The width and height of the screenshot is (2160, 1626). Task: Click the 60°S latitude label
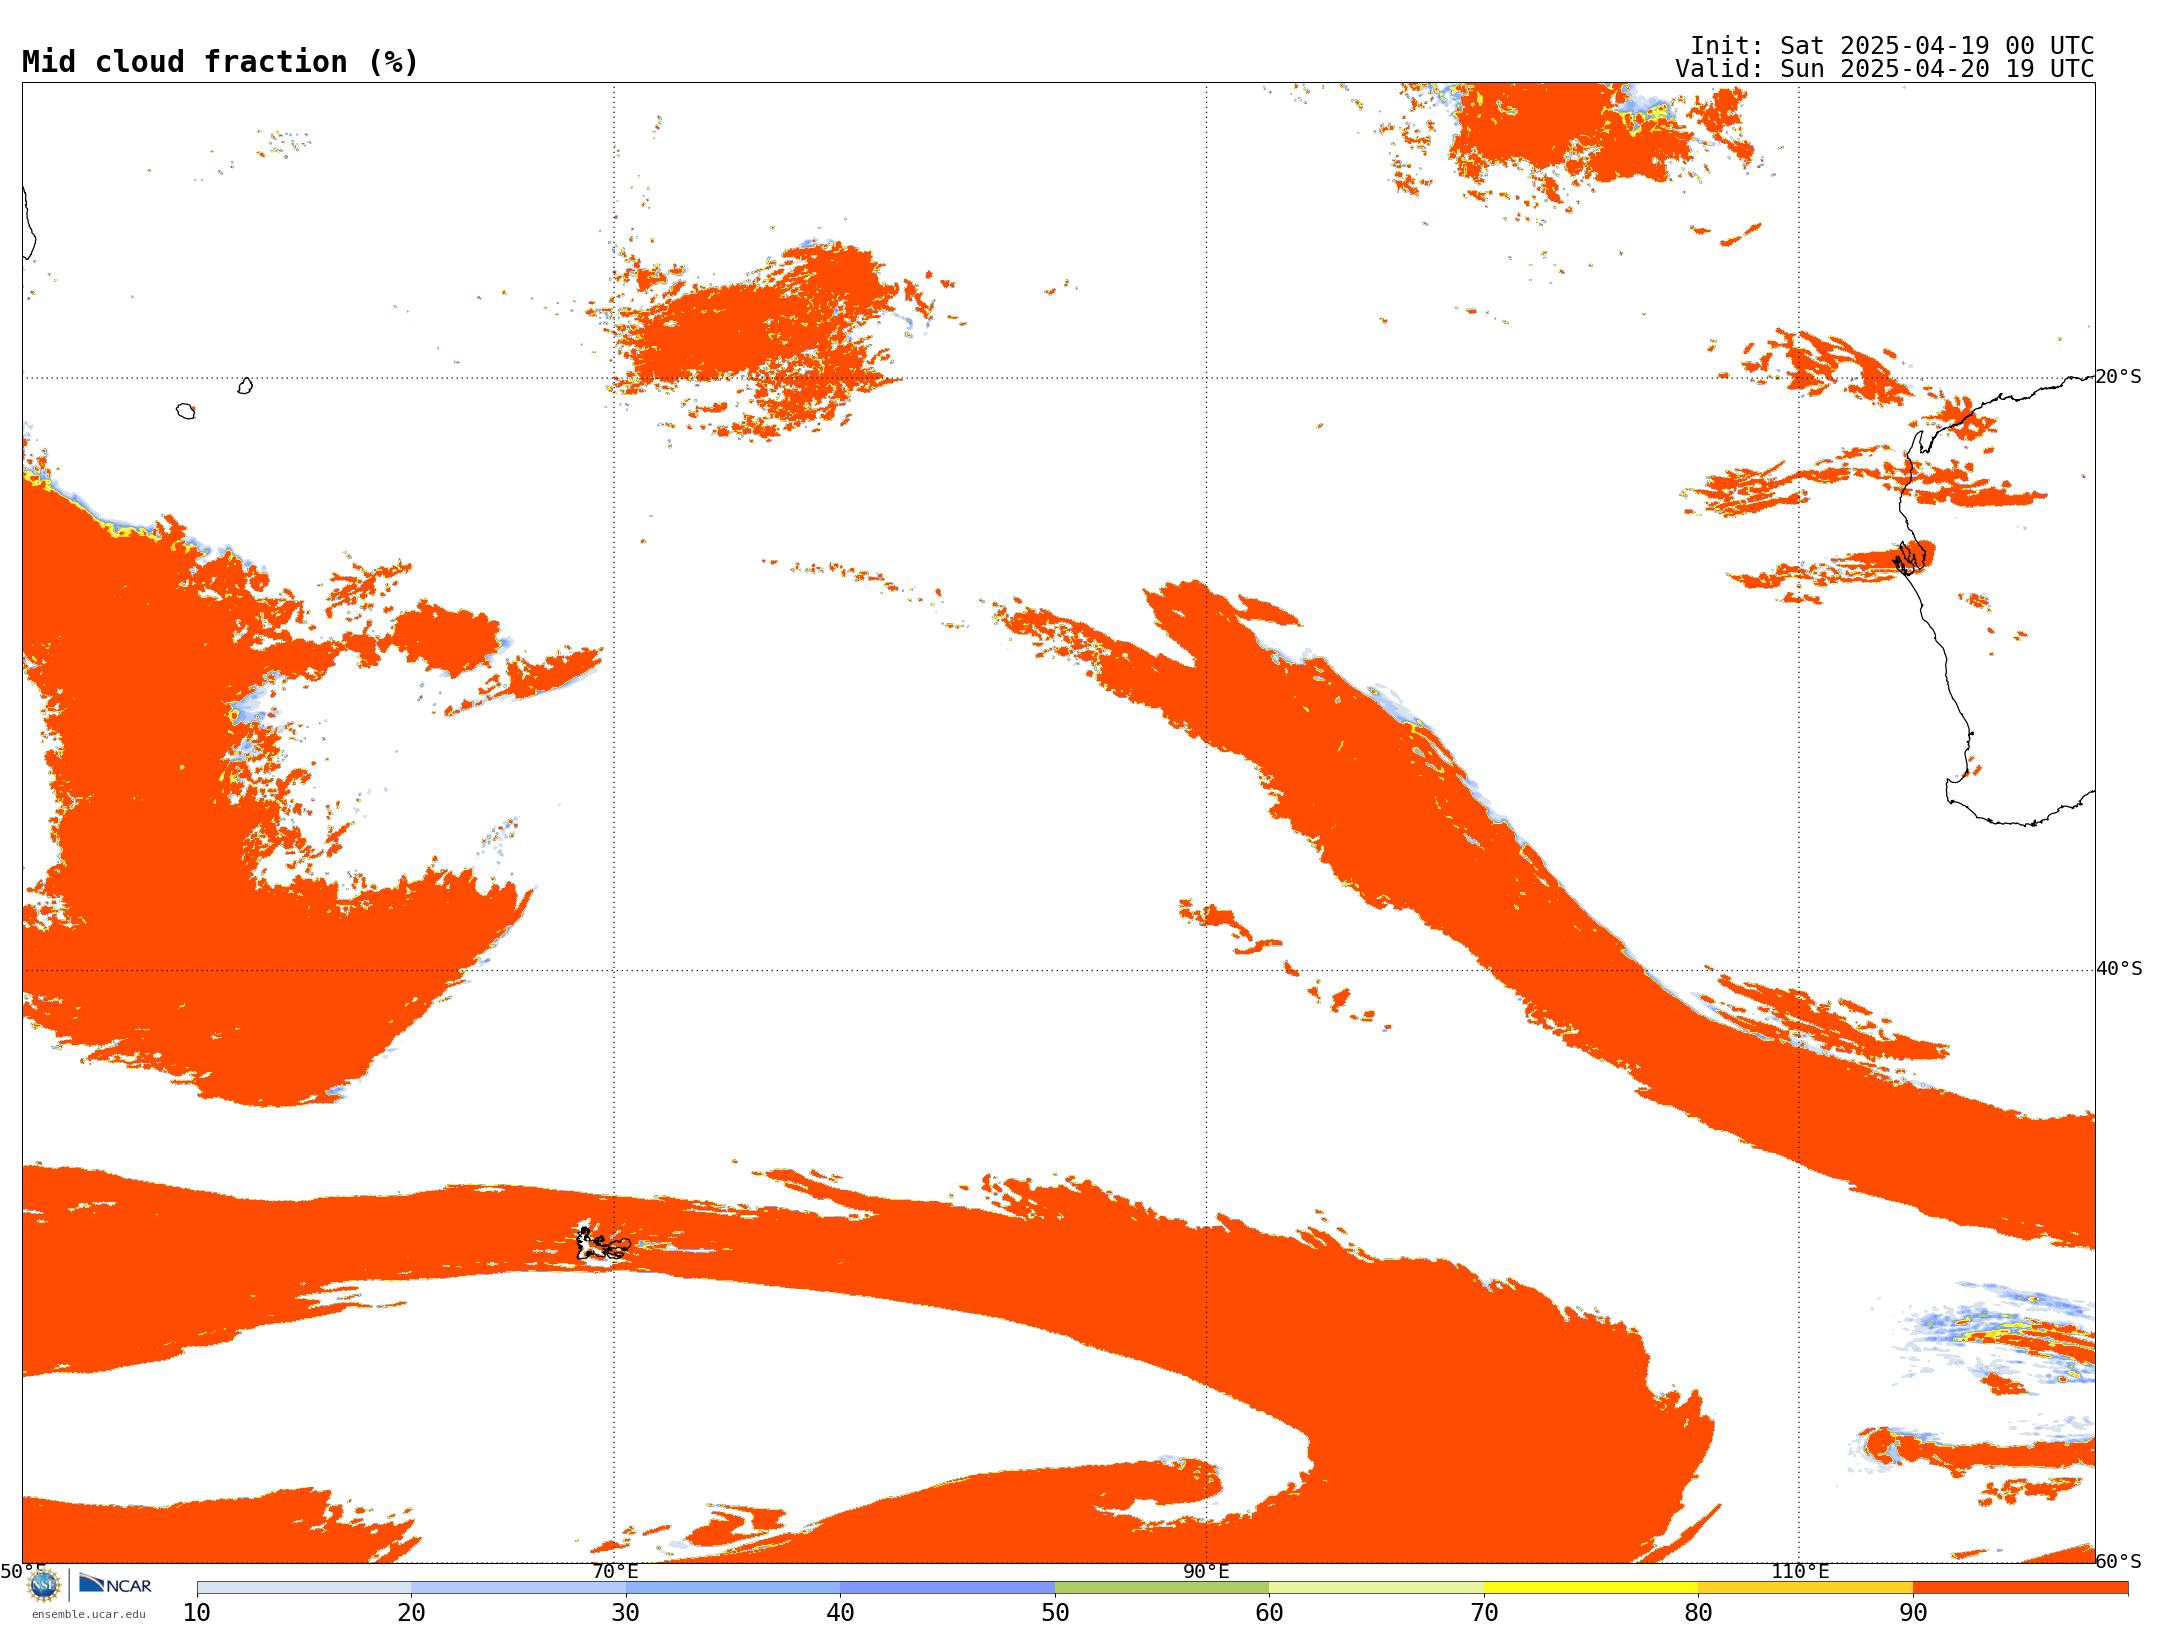tap(2119, 1561)
